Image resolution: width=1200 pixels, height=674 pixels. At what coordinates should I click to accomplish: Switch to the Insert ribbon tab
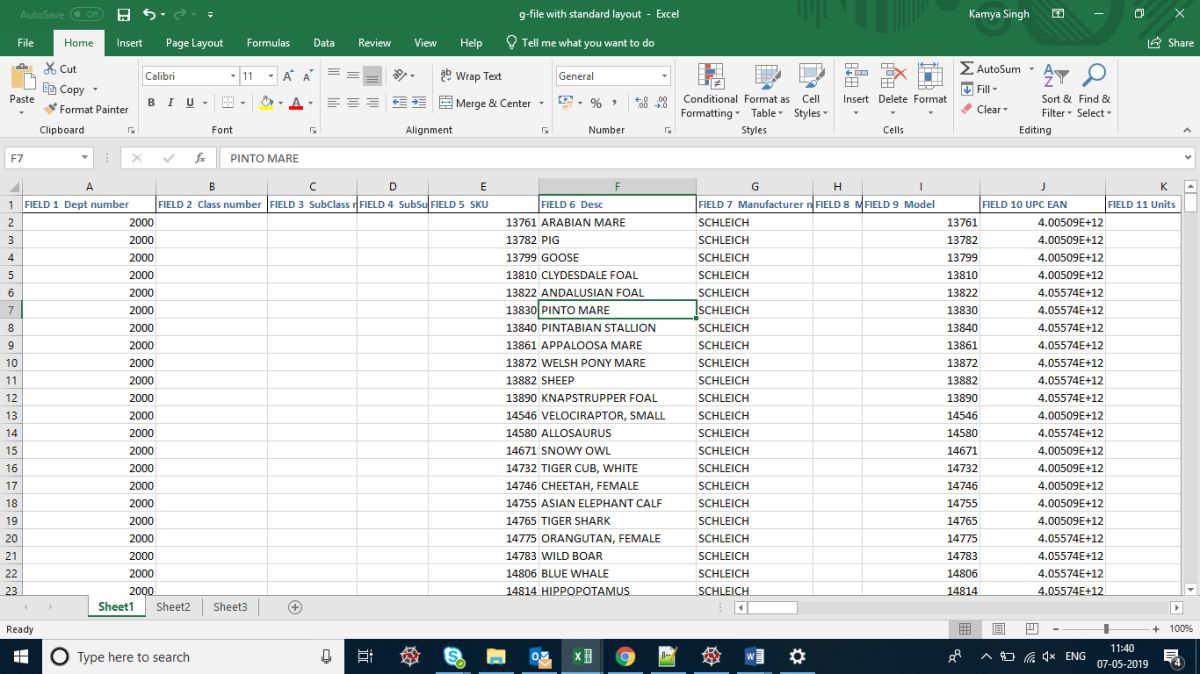point(129,43)
